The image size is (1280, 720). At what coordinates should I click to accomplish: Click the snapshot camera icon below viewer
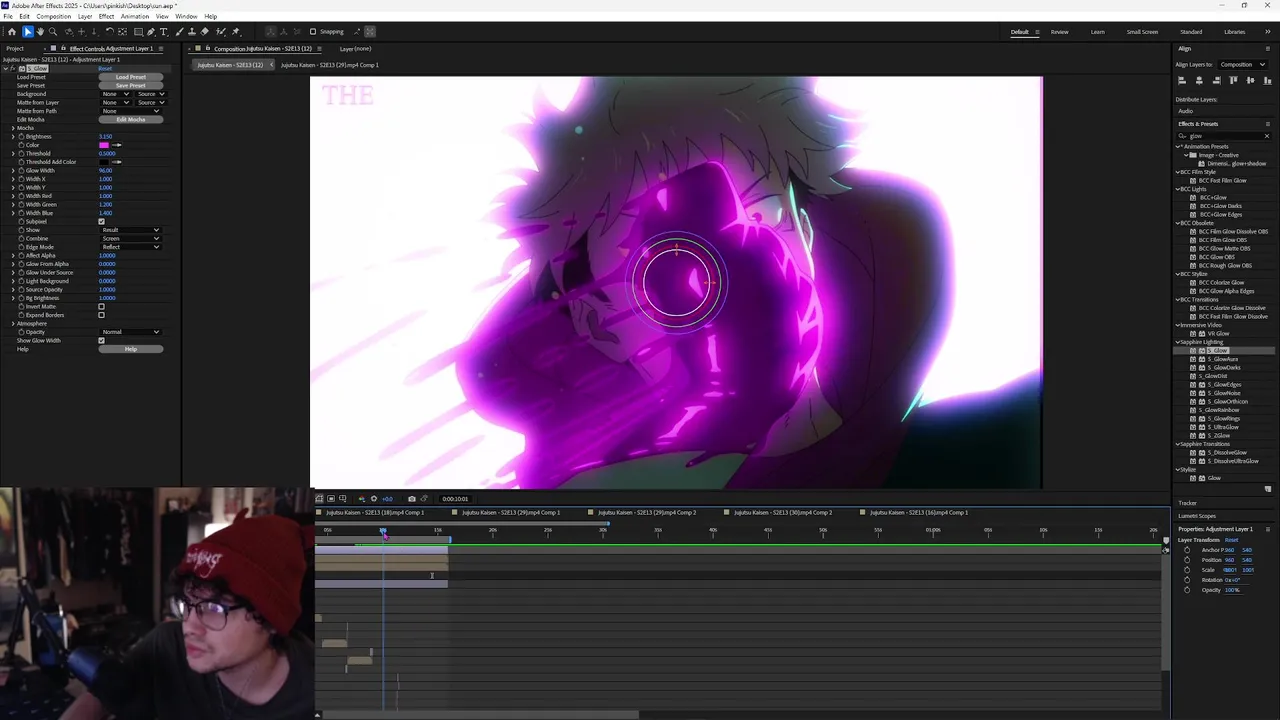click(x=411, y=499)
